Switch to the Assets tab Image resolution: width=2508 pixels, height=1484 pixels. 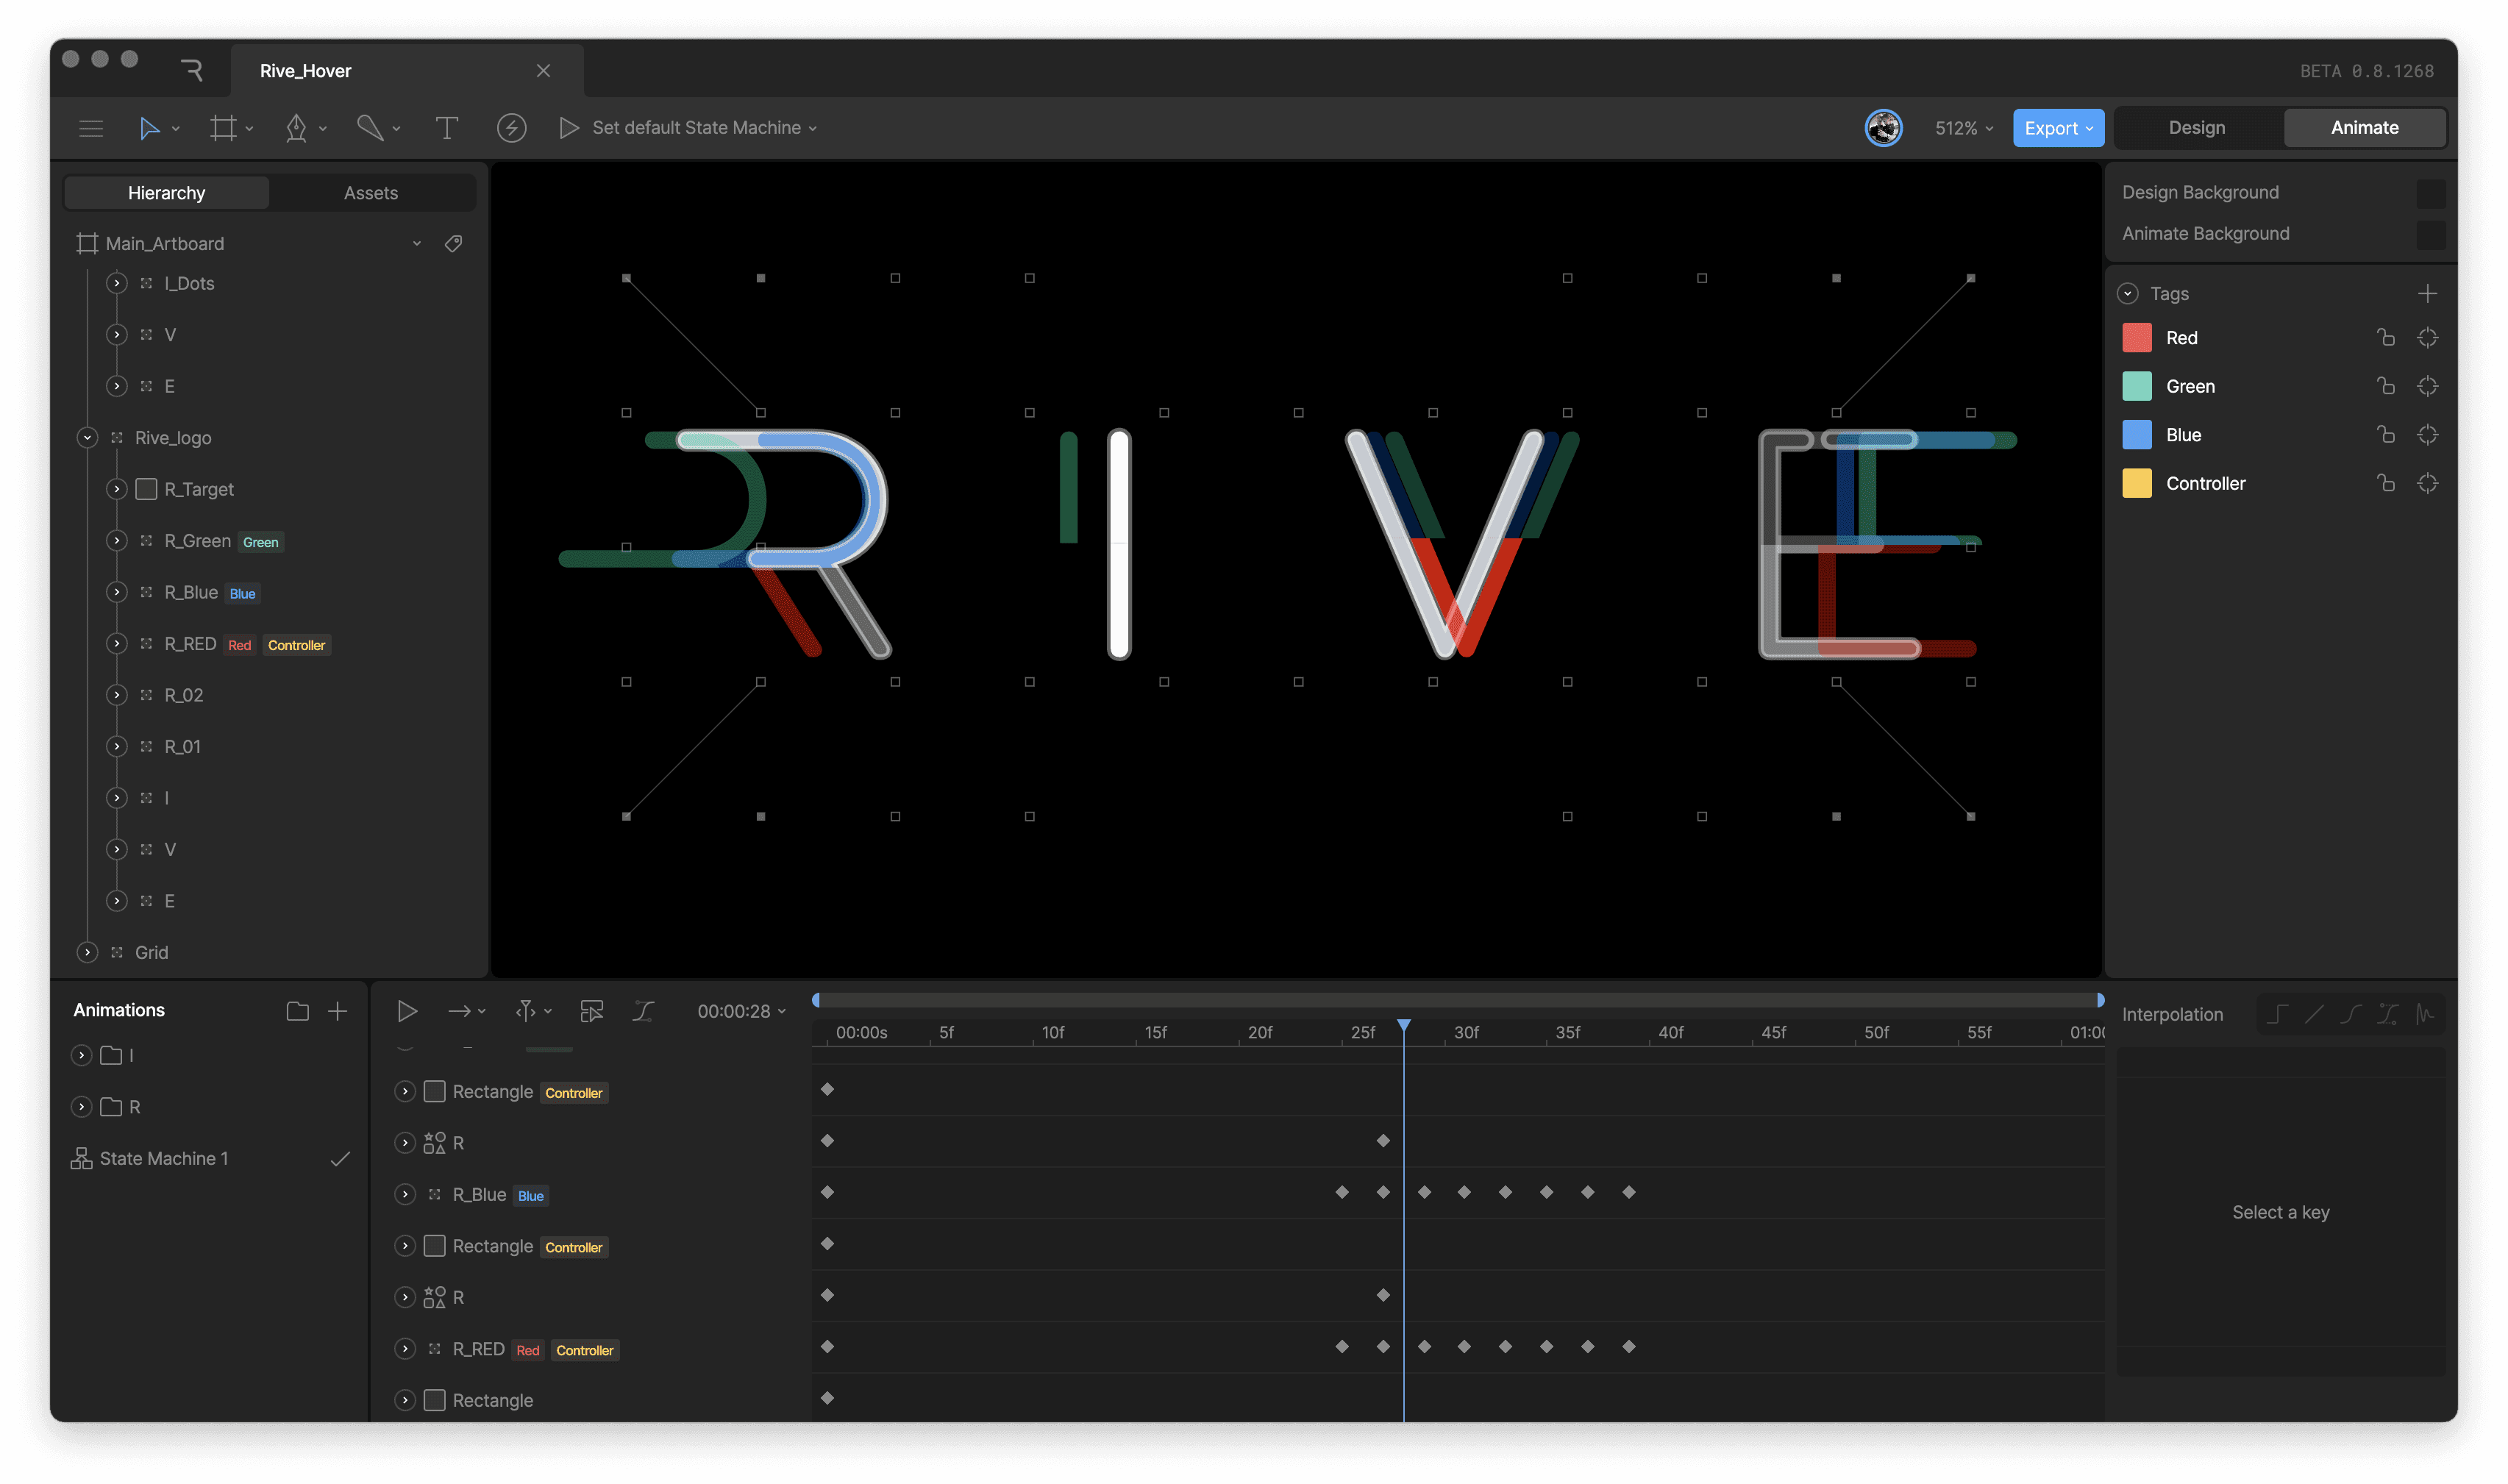point(371,193)
